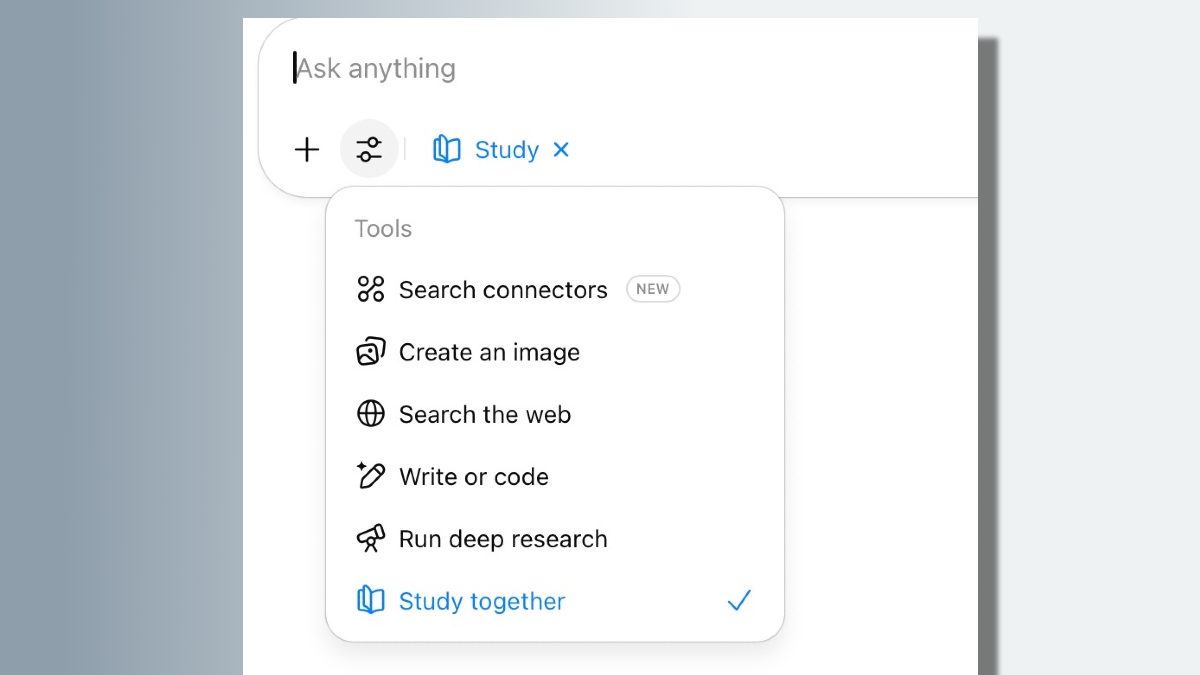
Task: Toggle the tools sliders icon
Action: pyautogui.click(x=369, y=150)
